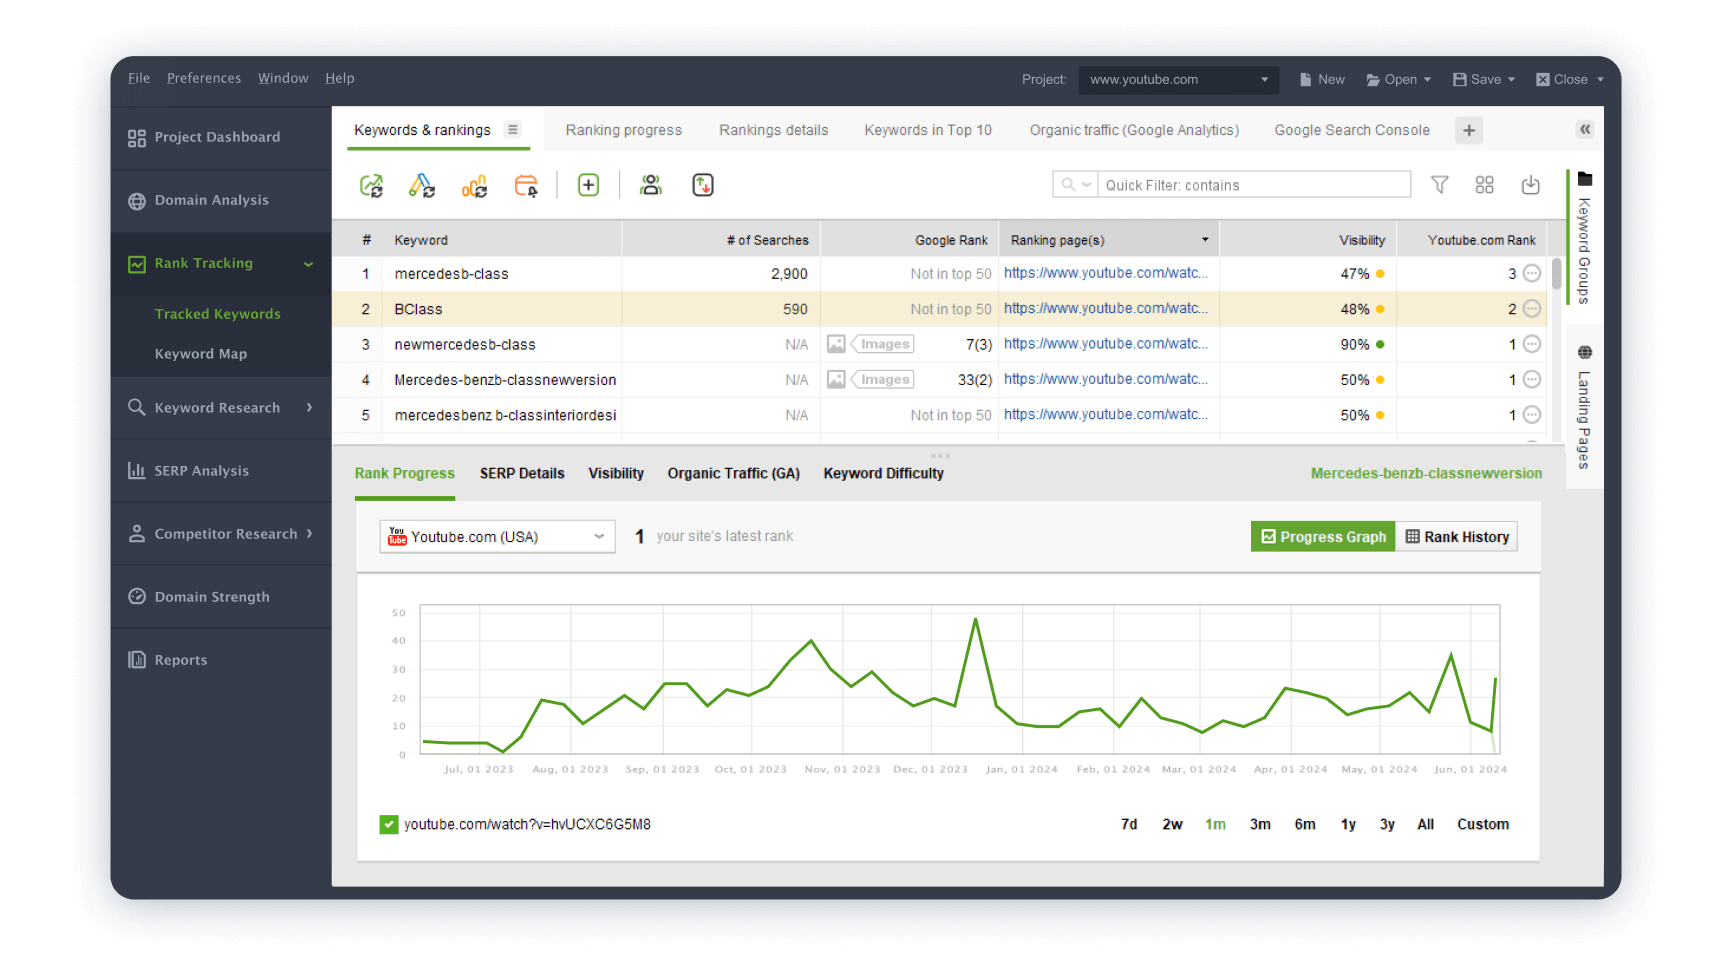Screen dimensions: 1732x958
Task: Open the File menu
Action: [x=139, y=78]
